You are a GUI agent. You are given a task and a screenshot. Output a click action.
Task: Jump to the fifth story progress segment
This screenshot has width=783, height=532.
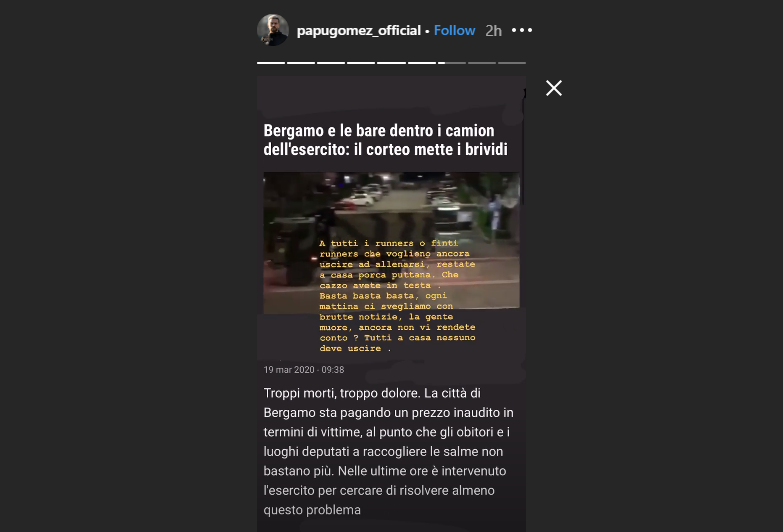[x=391, y=63]
